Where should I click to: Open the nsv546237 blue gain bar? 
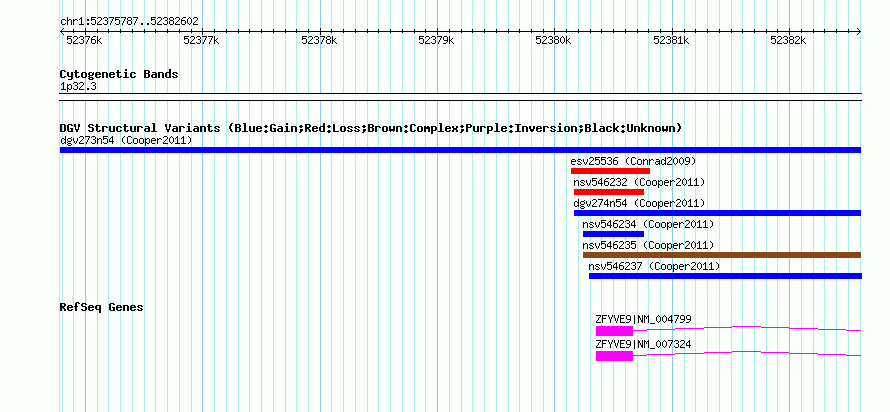tap(725, 276)
